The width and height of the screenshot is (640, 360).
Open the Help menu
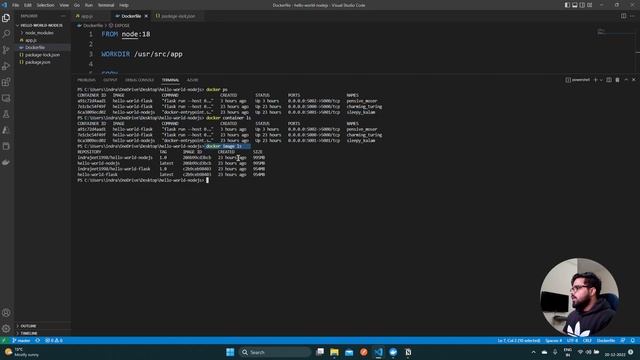tap(124, 5)
